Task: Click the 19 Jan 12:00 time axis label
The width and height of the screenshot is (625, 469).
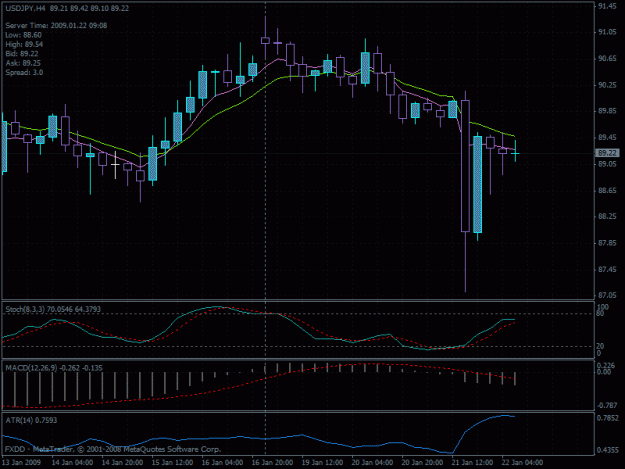Action: (322, 462)
